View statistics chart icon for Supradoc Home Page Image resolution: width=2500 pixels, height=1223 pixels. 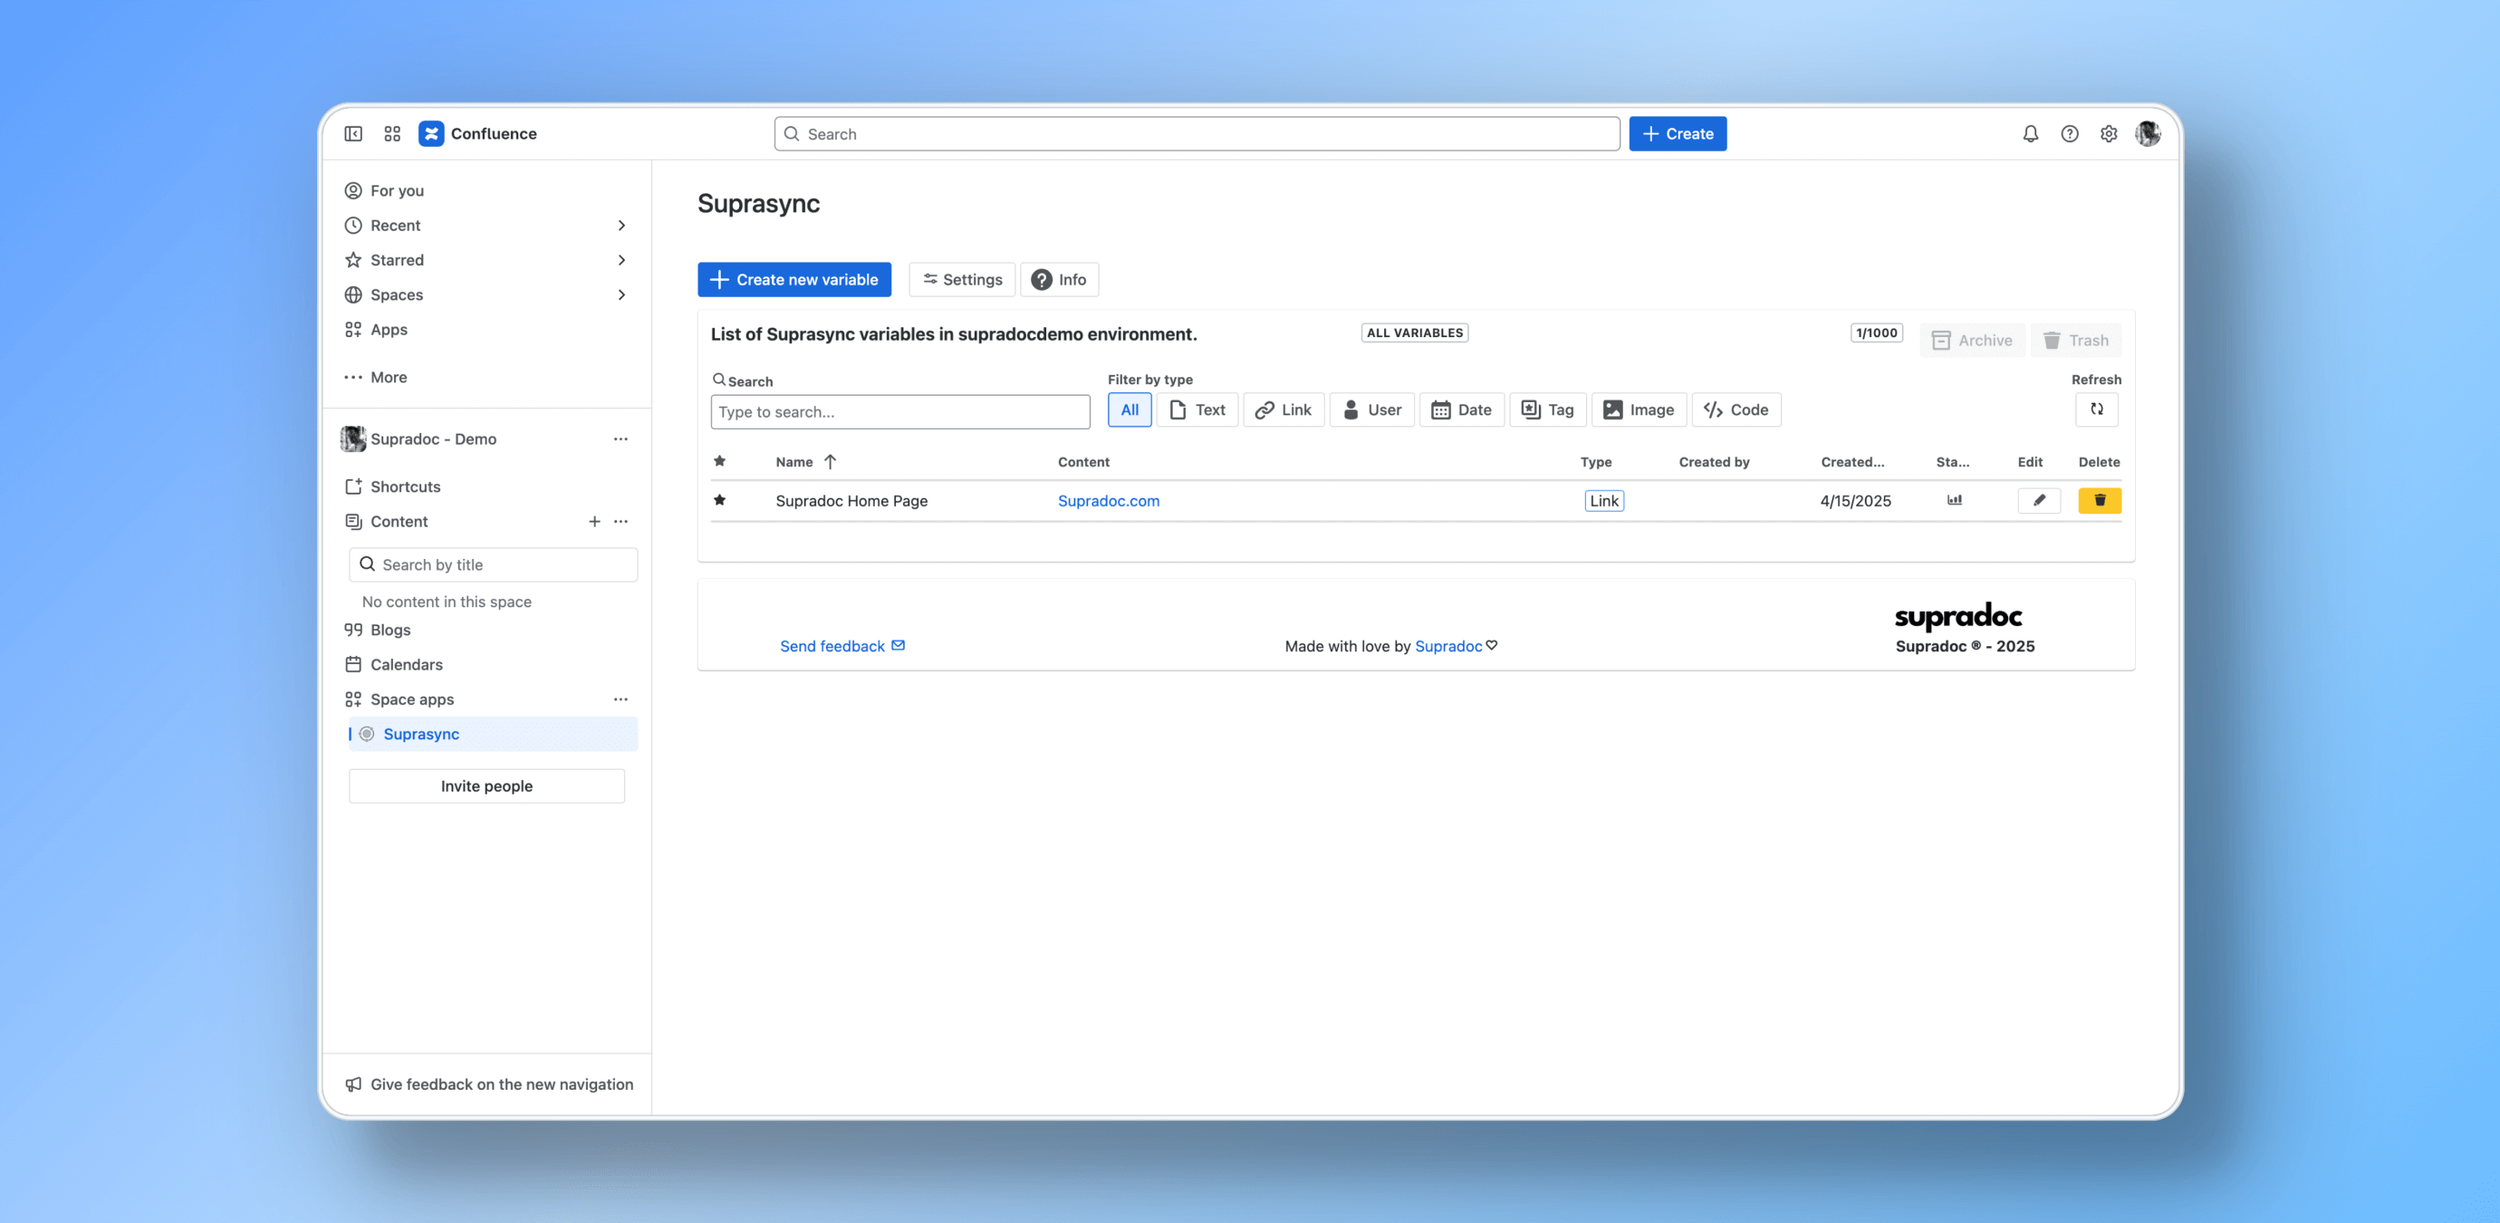point(1954,500)
